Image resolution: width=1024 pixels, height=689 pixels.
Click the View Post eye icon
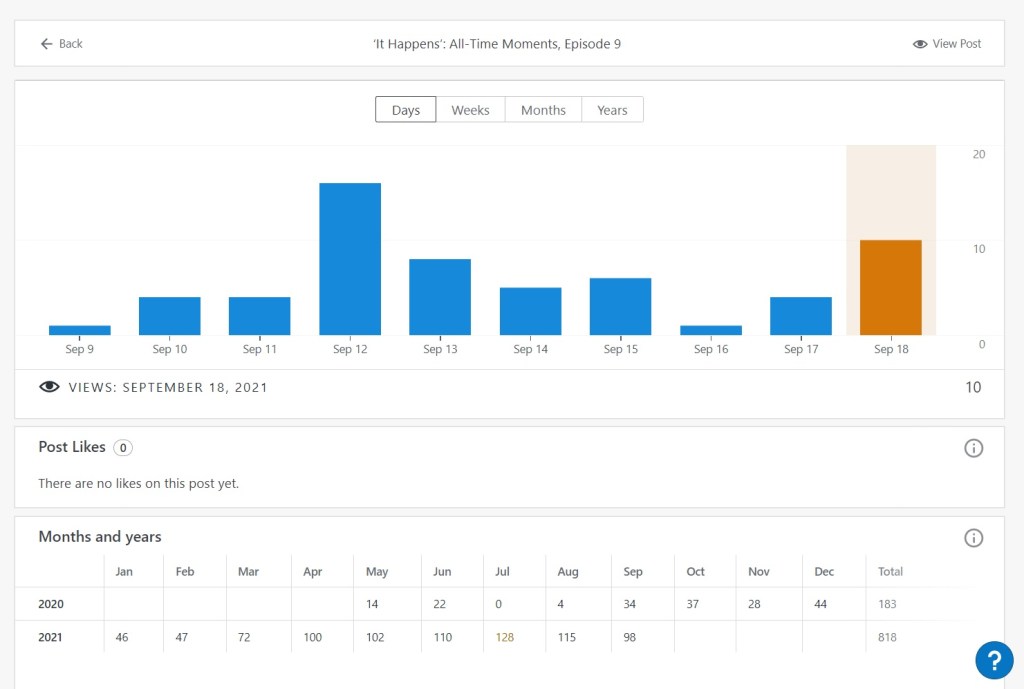[920, 44]
